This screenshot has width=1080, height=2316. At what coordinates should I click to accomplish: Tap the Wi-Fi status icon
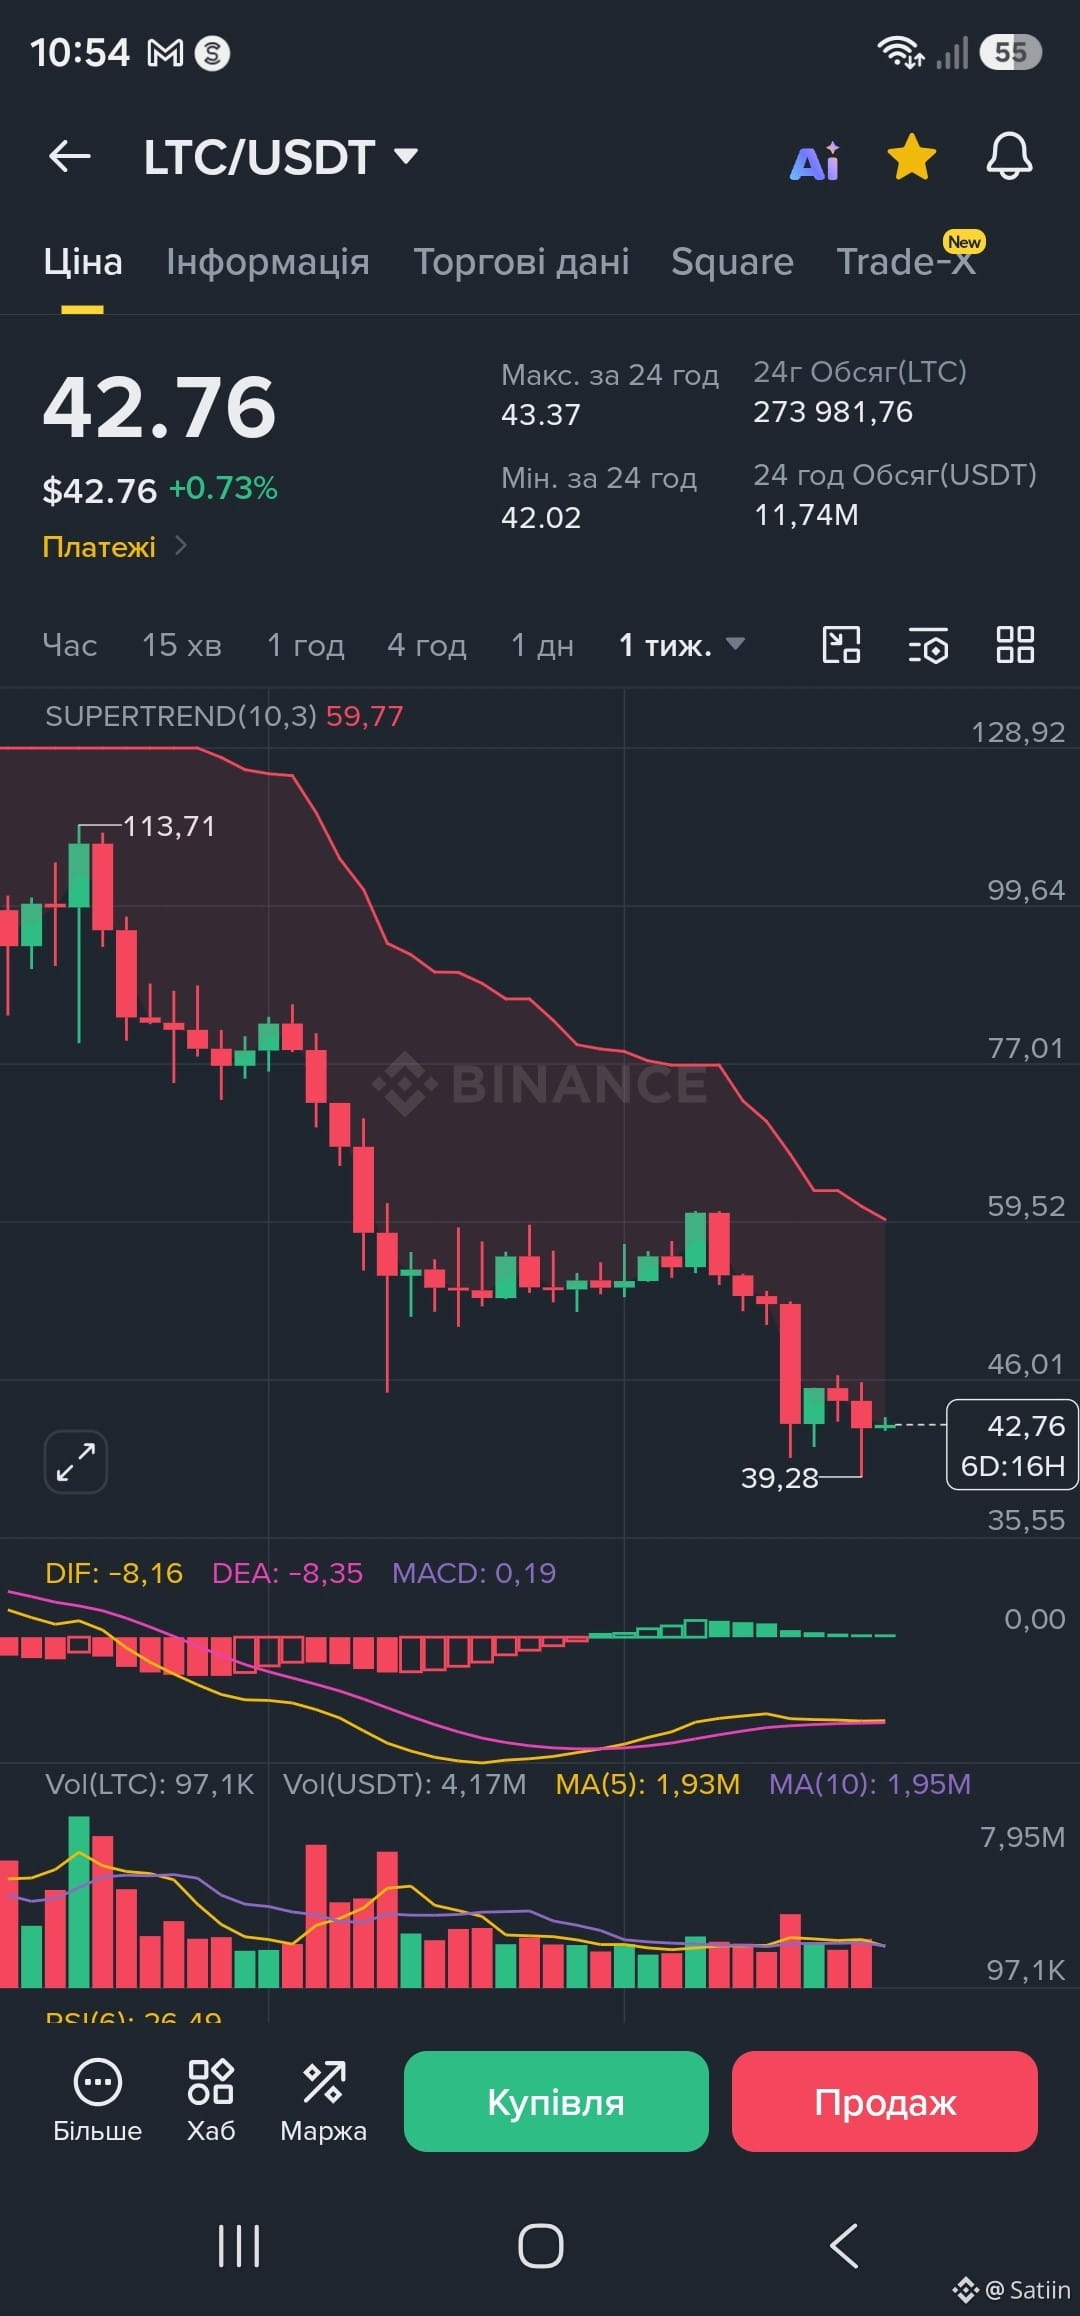point(900,52)
